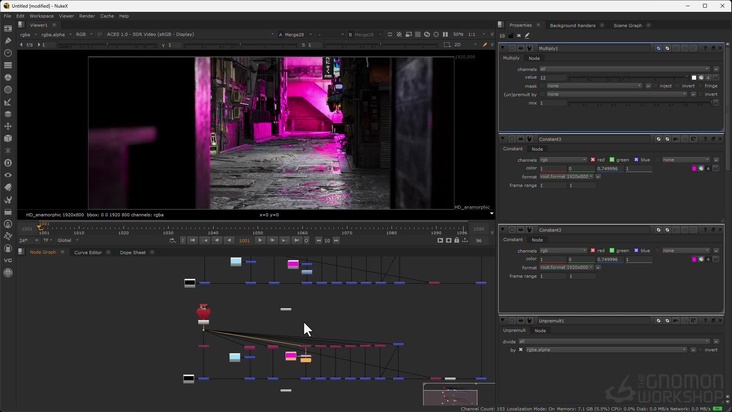Click the Multiply1 value input field
The width and height of the screenshot is (732, 412).
pyautogui.click(x=553, y=77)
